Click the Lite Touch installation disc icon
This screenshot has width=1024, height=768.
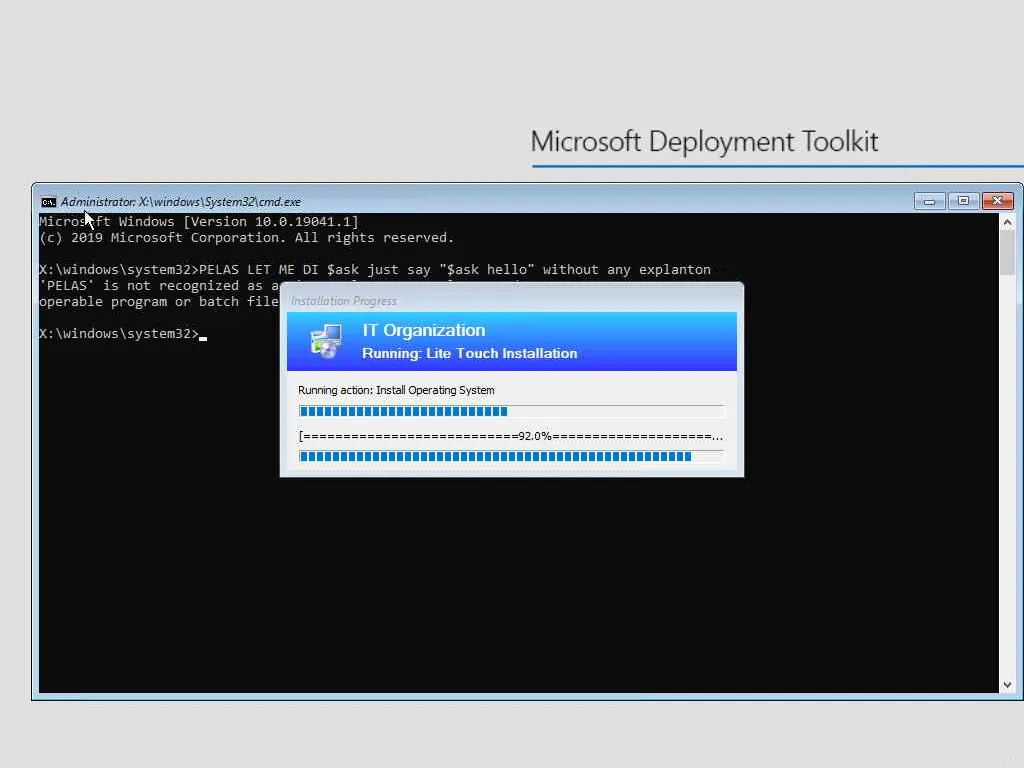click(x=326, y=341)
